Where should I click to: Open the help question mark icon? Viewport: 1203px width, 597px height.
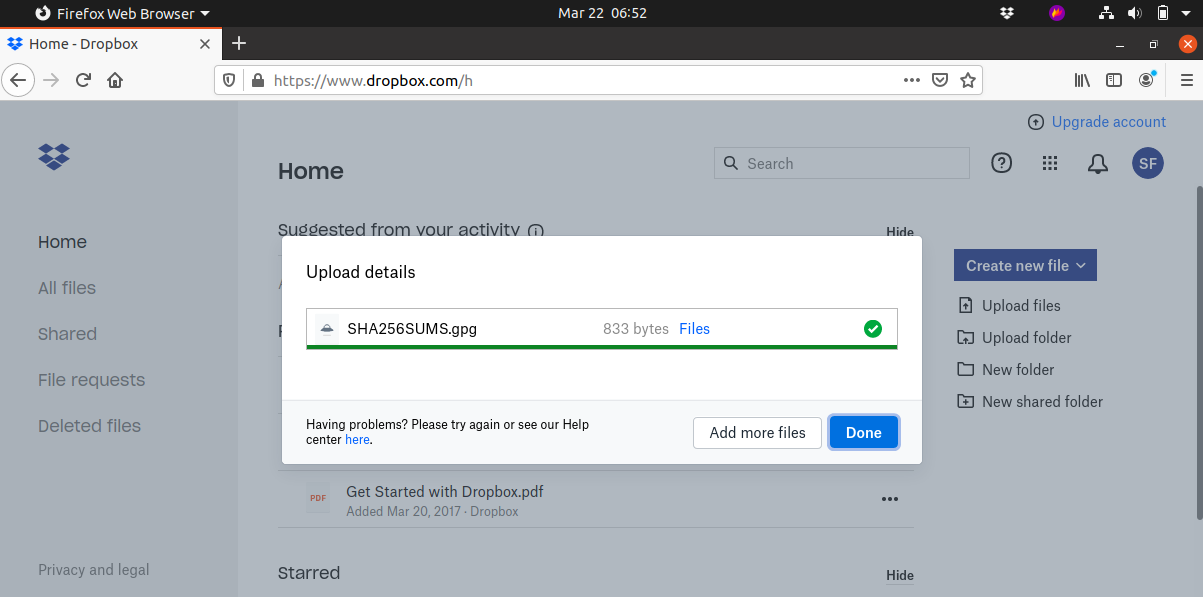point(1001,163)
